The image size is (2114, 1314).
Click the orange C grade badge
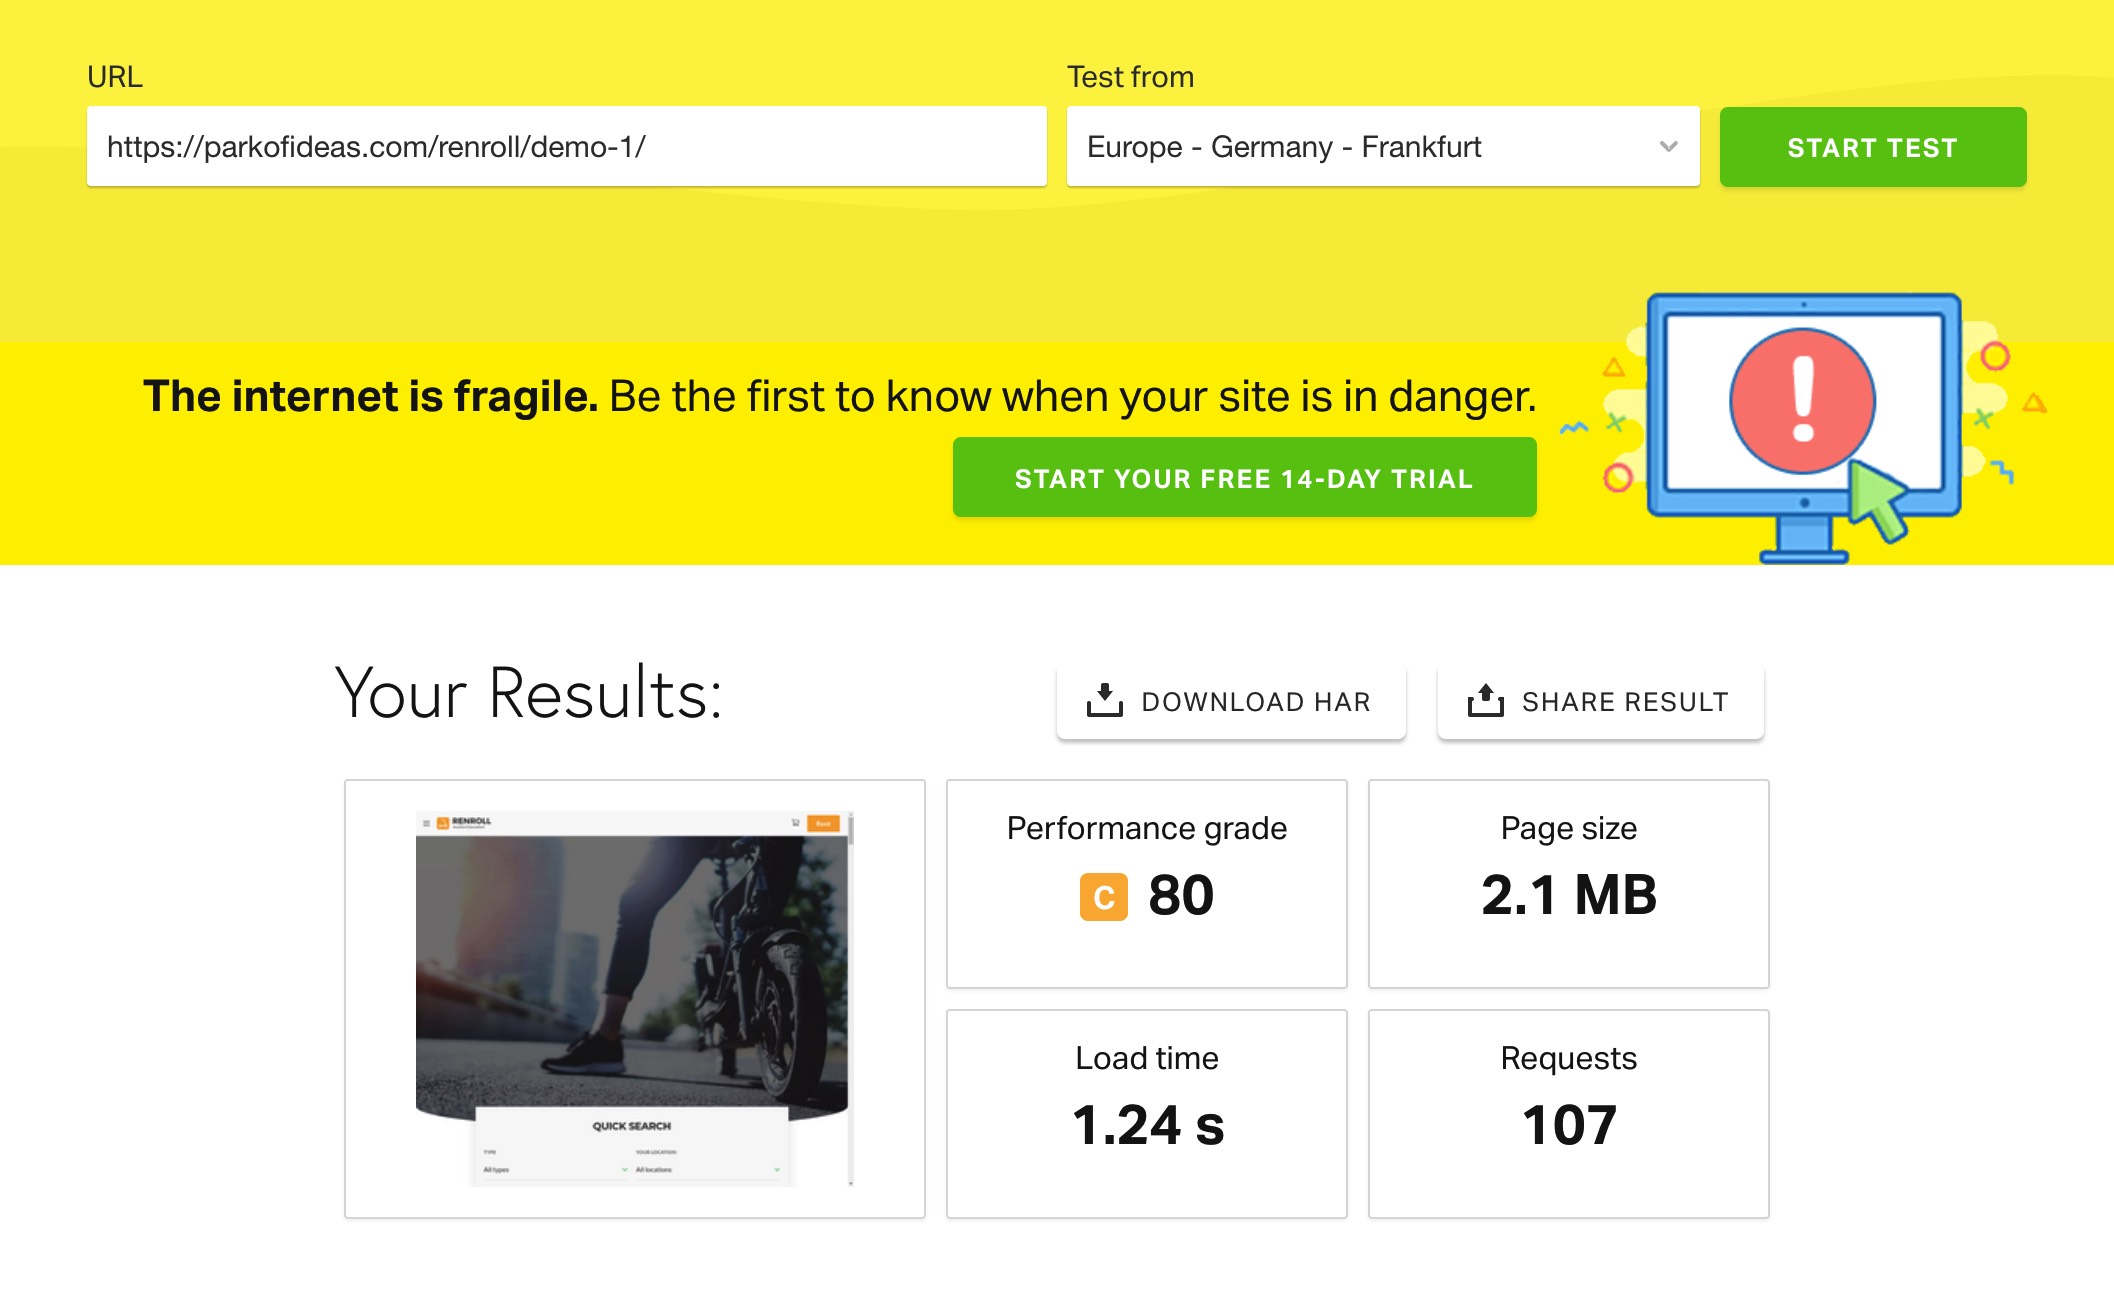click(1103, 896)
